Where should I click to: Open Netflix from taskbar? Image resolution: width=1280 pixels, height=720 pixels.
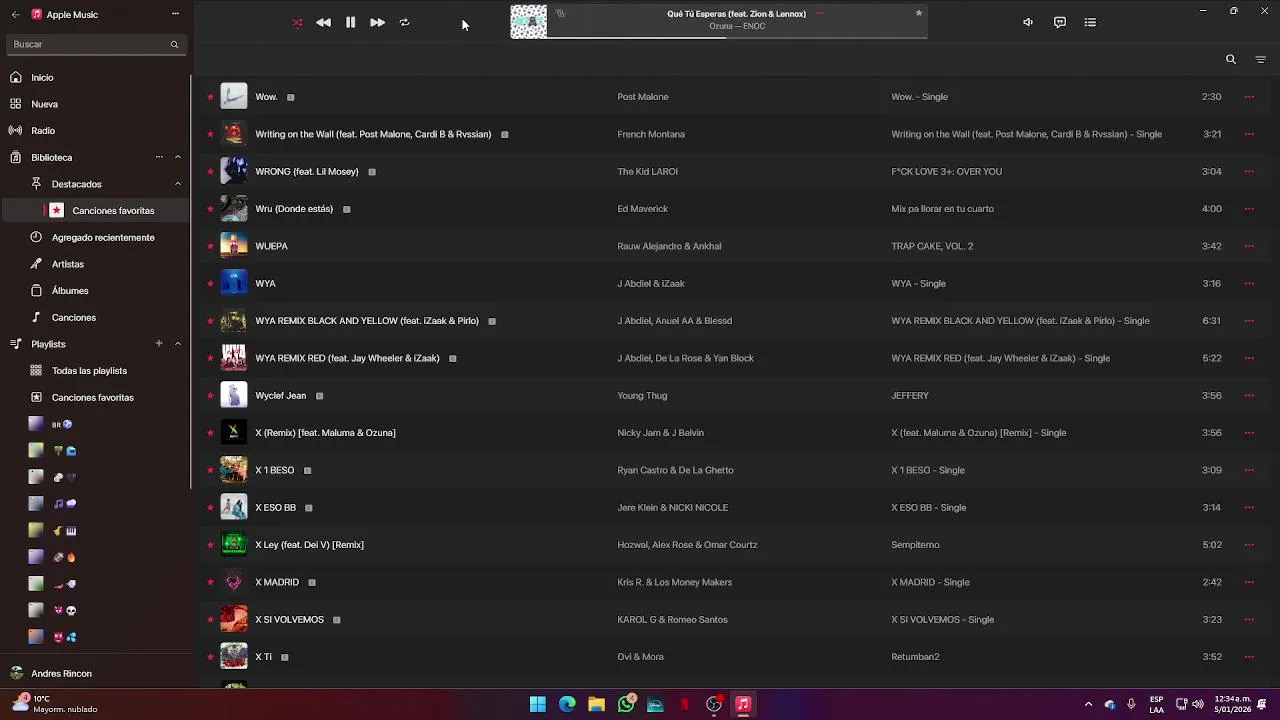684,704
